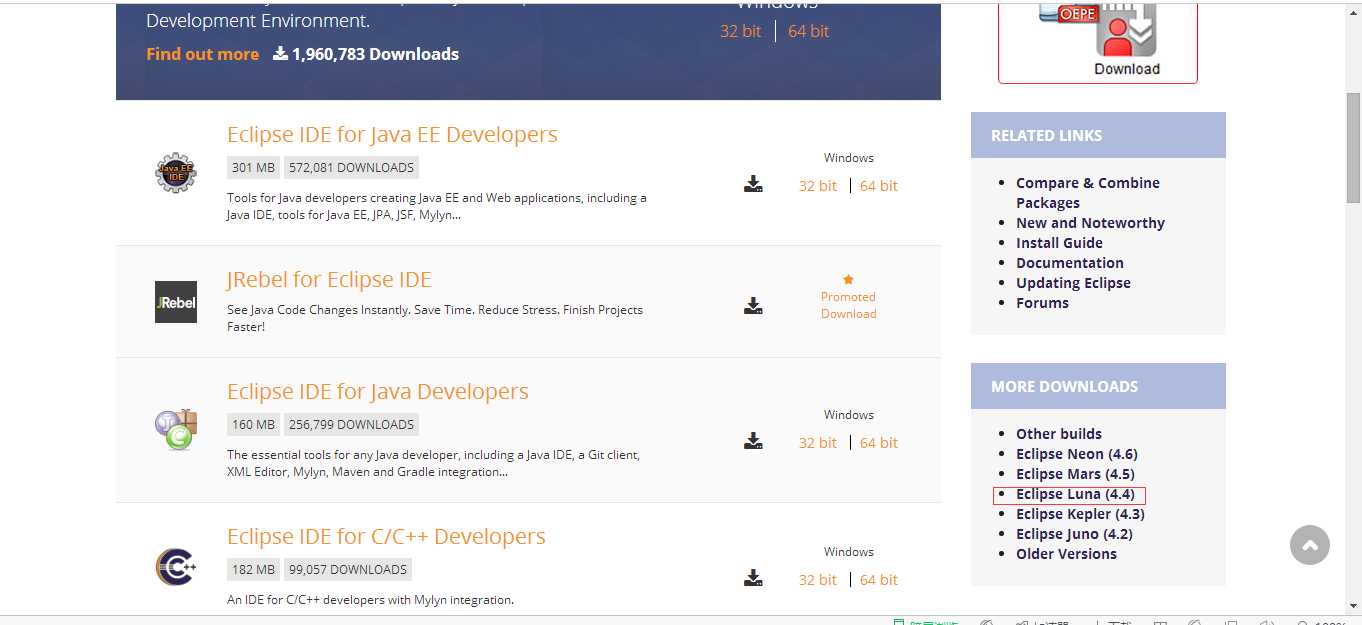Image resolution: width=1362 pixels, height=625 pixels.
Task: Click the Java EE IDE gear logo
Action: [x=176, y=173]
